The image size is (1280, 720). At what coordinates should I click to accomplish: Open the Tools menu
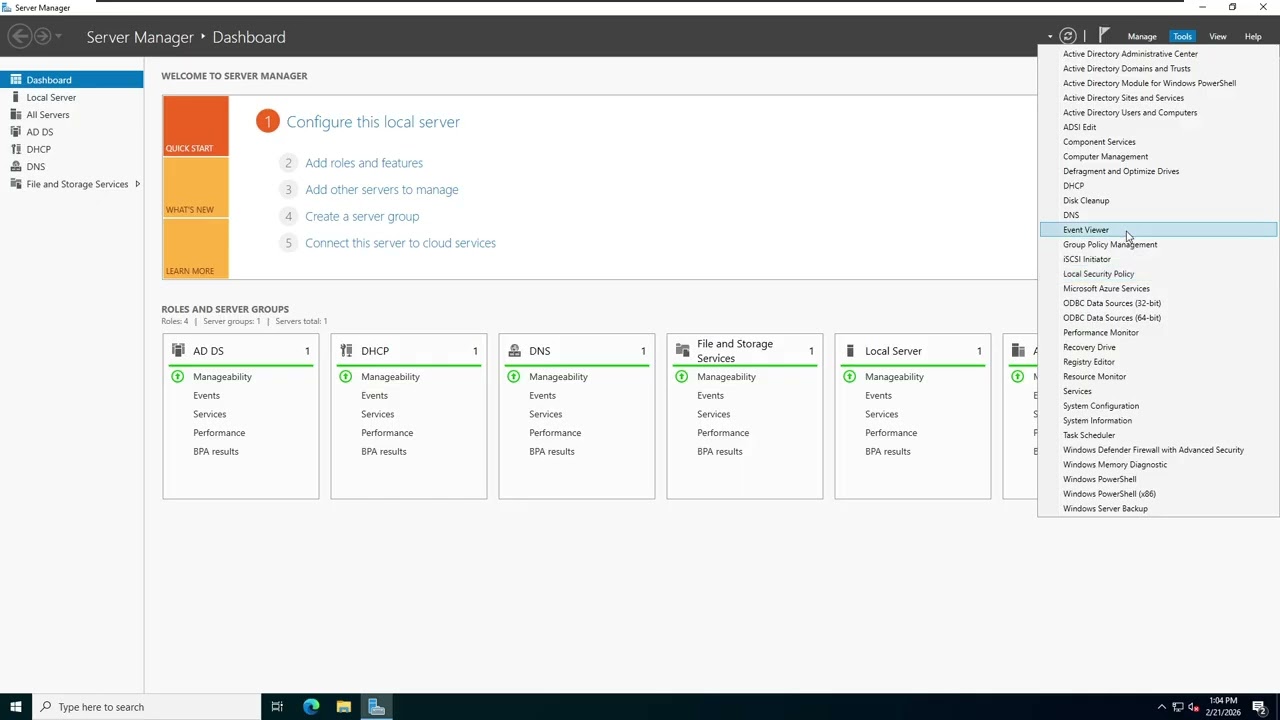(x=1183, y=37)
